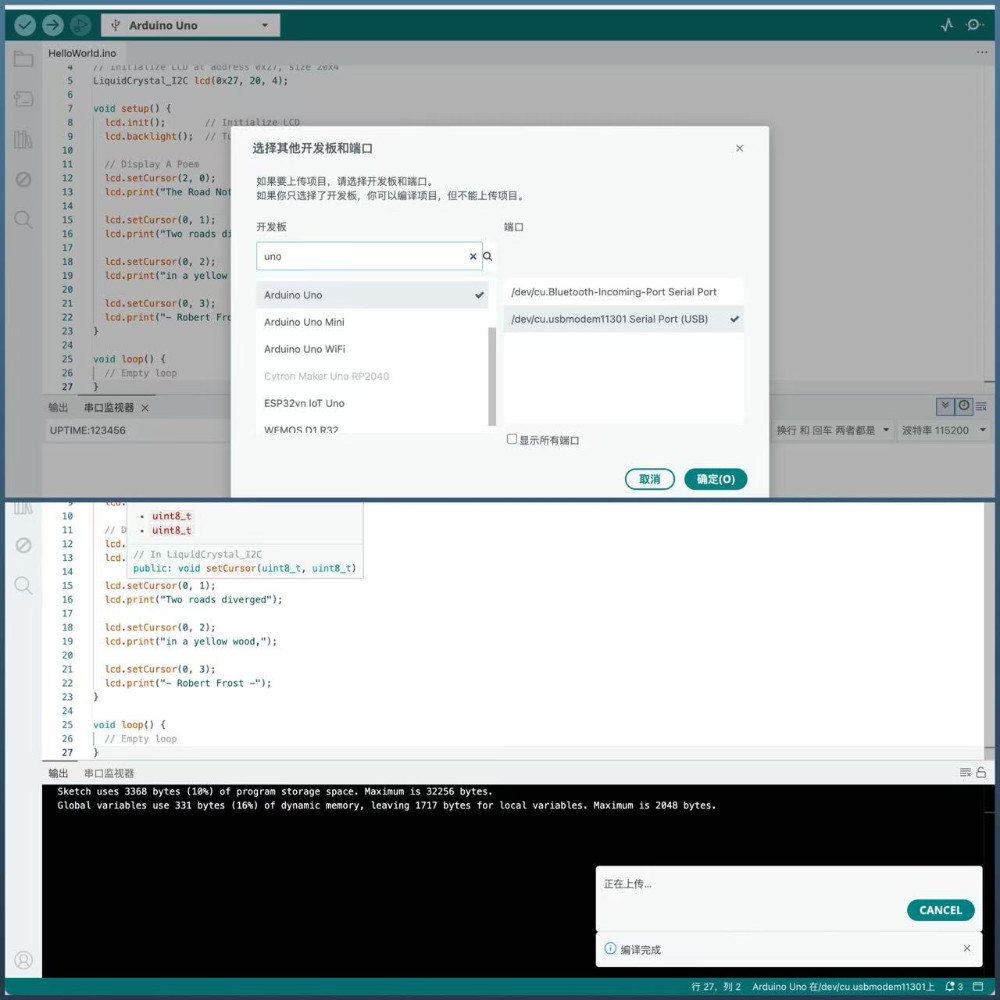Select ESP32vn IoT Uno in board list
Viewport: 1000px width, 1000px height.
[x=372, y=403]
